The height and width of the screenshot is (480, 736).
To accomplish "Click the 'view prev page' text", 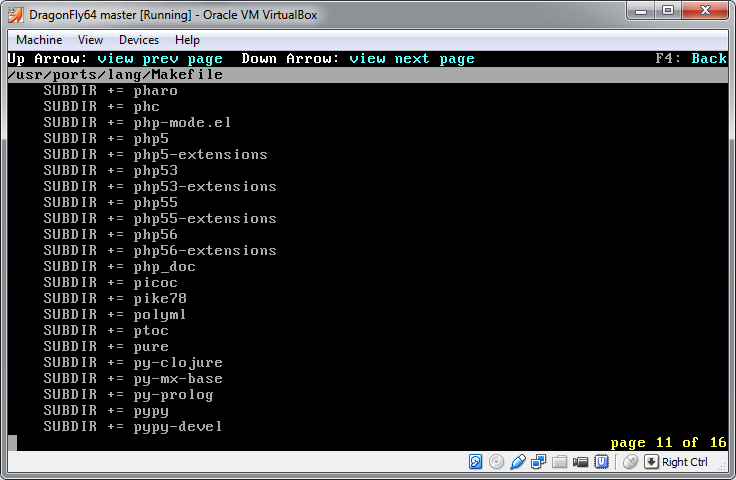I will [160, 59].
